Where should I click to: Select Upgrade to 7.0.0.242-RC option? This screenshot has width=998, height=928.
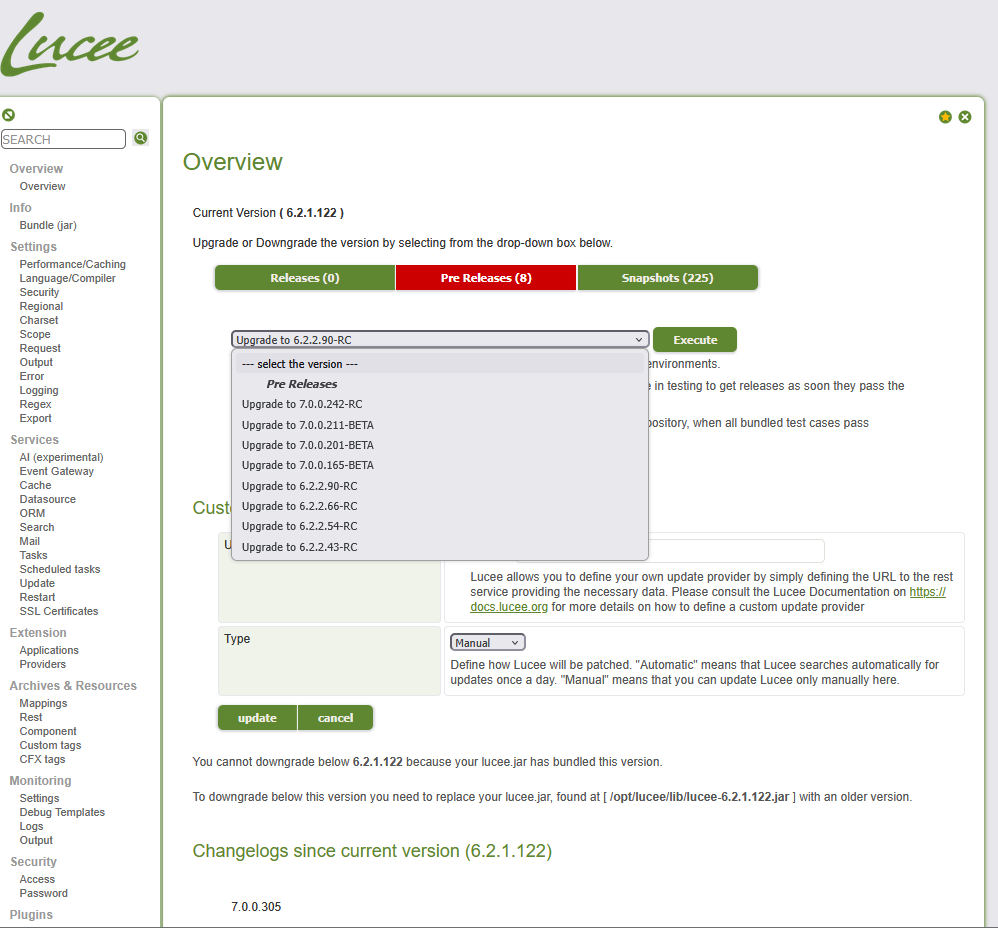tap(440, 404)
